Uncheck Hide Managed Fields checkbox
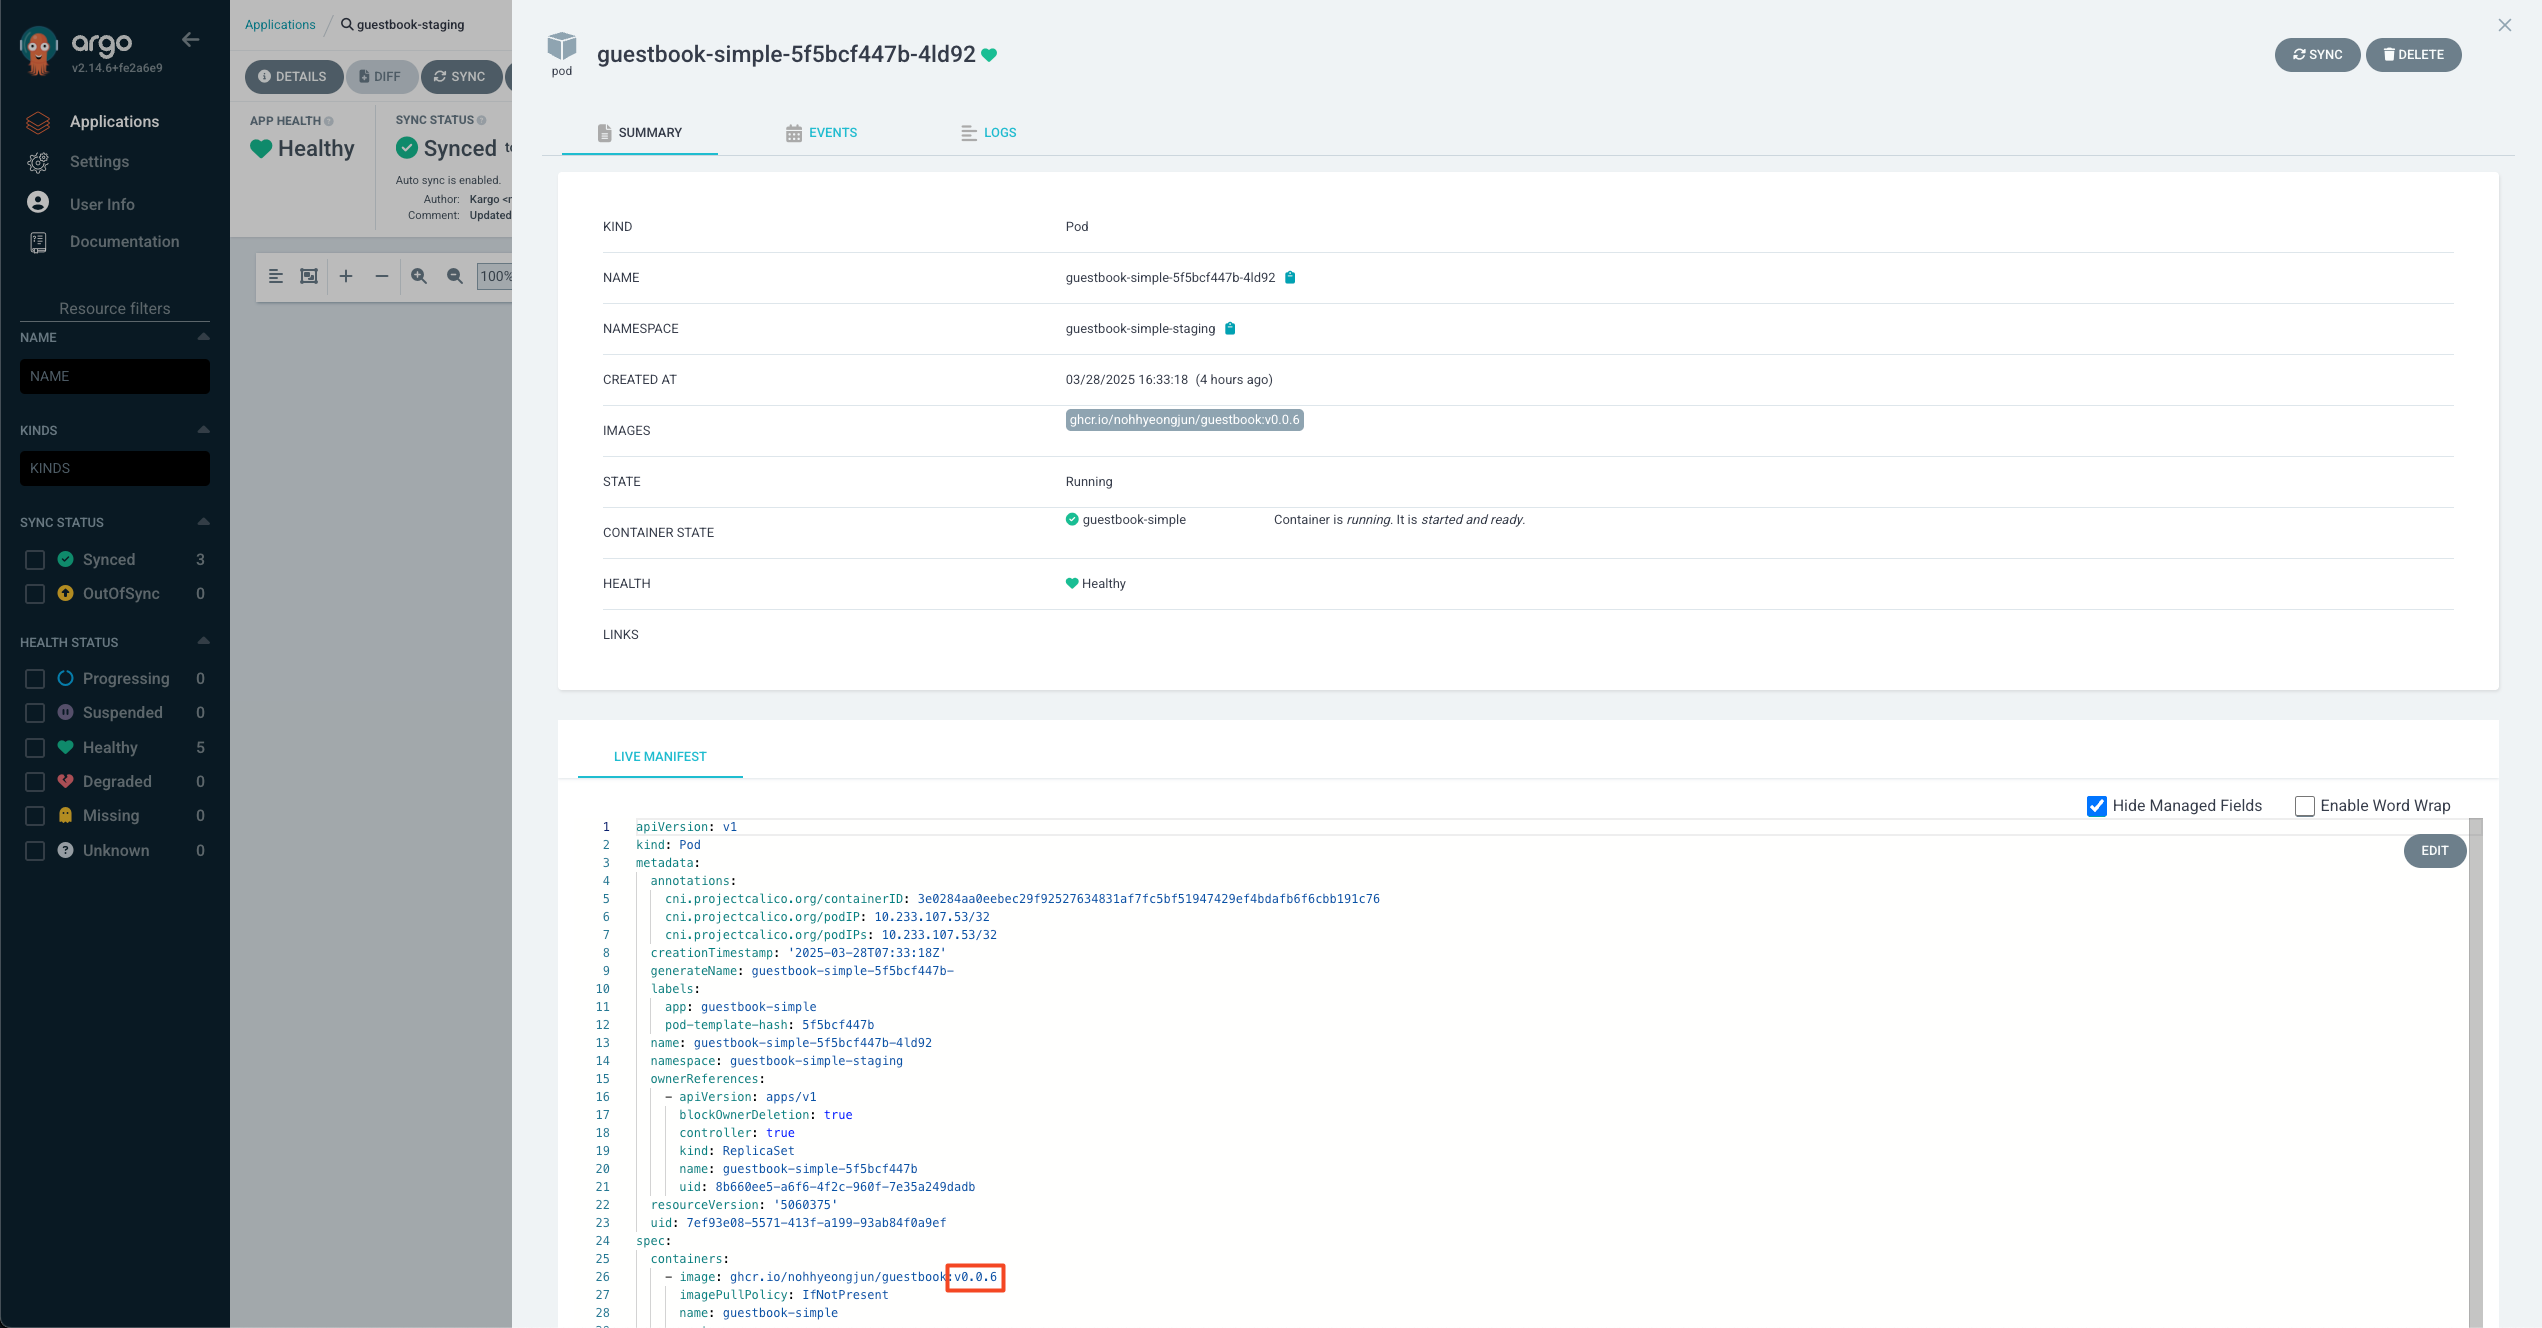Viewport: 2542px width, 1328px height. 2096,806
